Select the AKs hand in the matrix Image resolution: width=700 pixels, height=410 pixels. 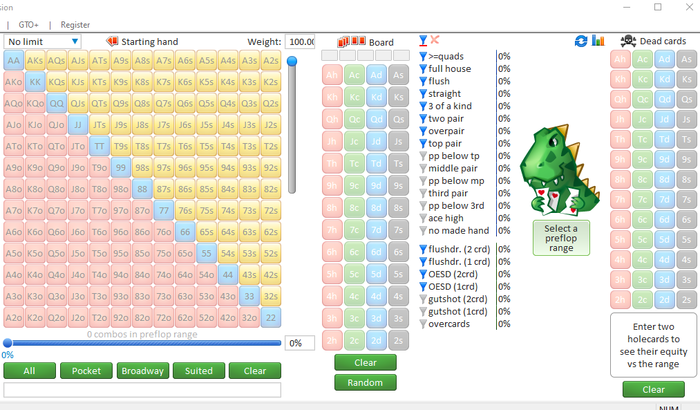(x=35, y=60)
